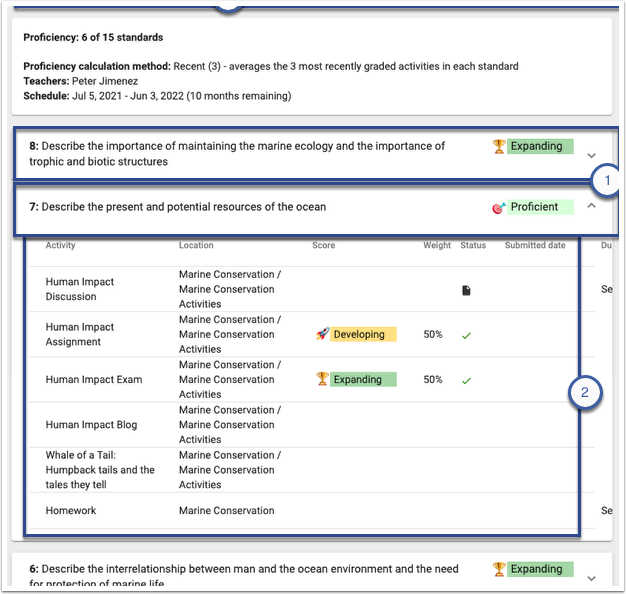Open the Whale of a Tail activity
This screenshot has height=594, width=626.
[x=100, y=470]
